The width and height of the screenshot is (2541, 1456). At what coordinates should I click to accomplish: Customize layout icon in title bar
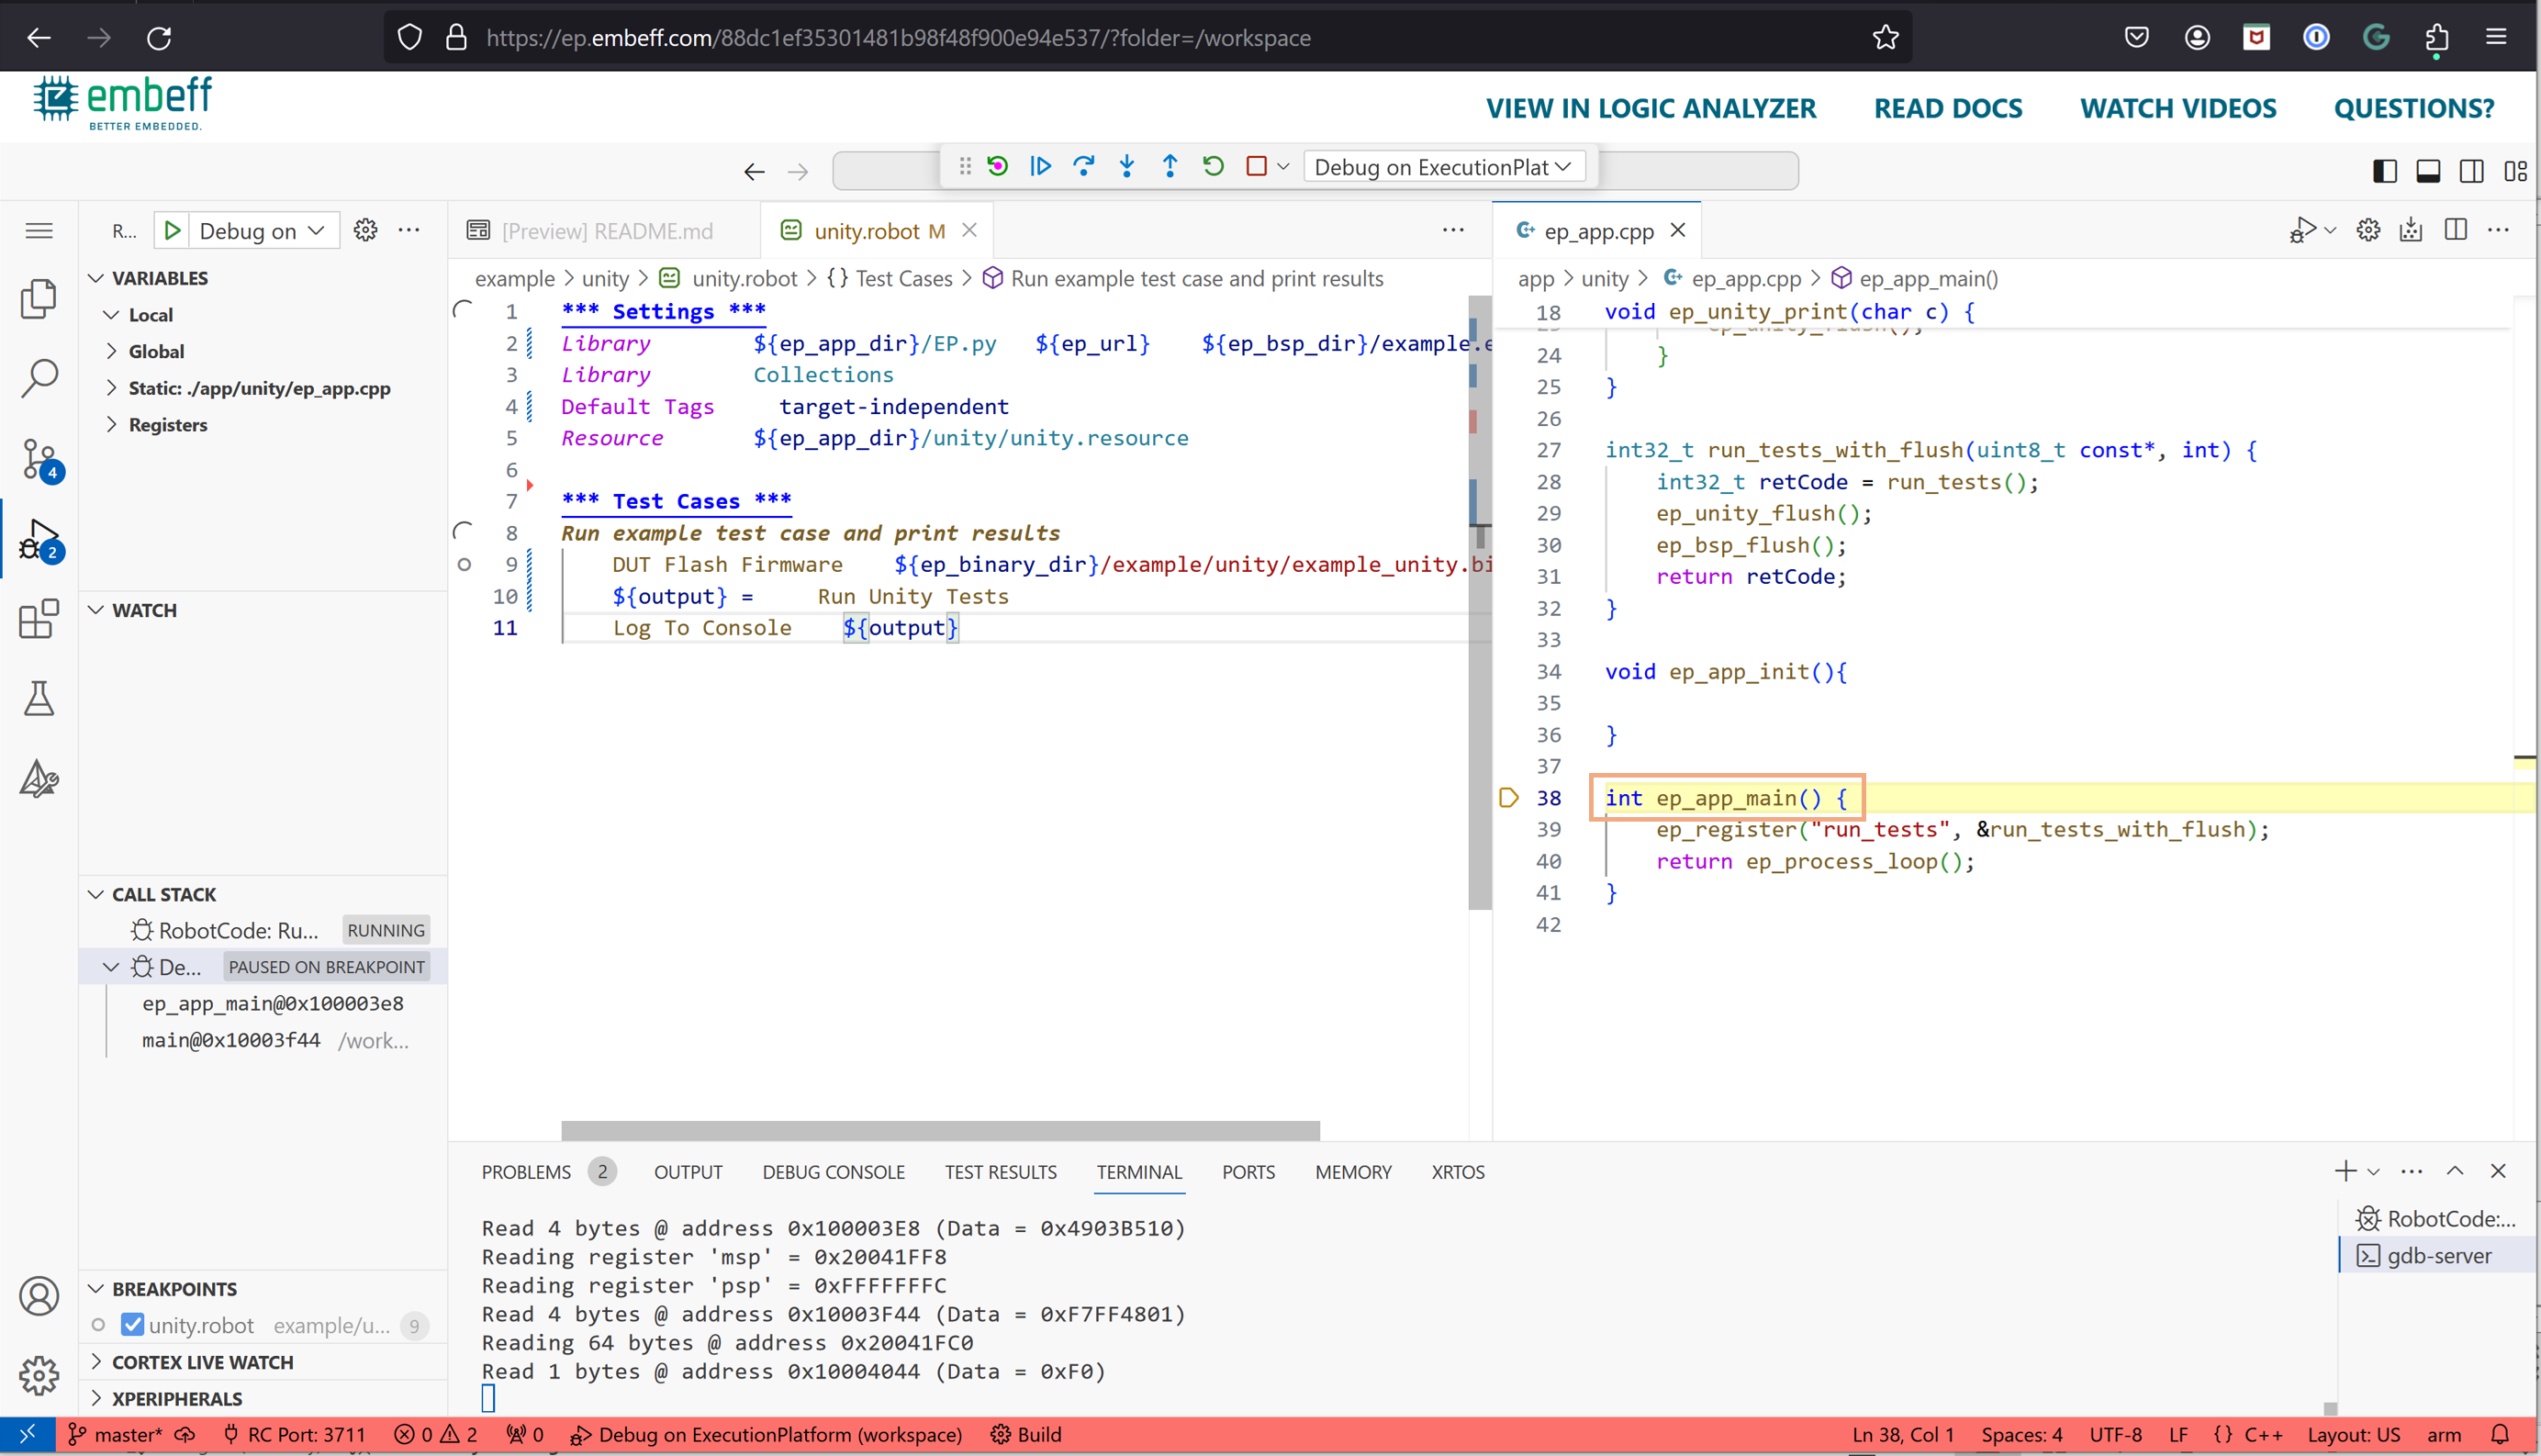2515,171
